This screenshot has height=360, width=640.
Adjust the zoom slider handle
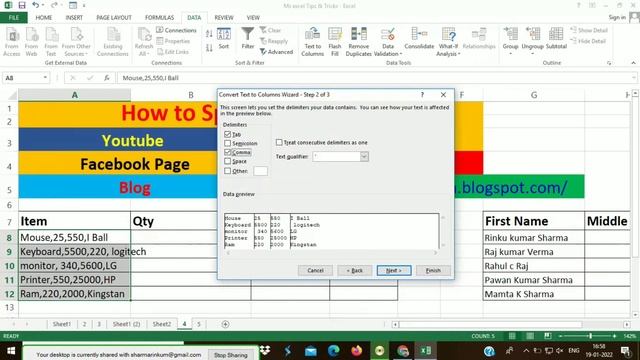pyautogui.click(x=590, y=336)
